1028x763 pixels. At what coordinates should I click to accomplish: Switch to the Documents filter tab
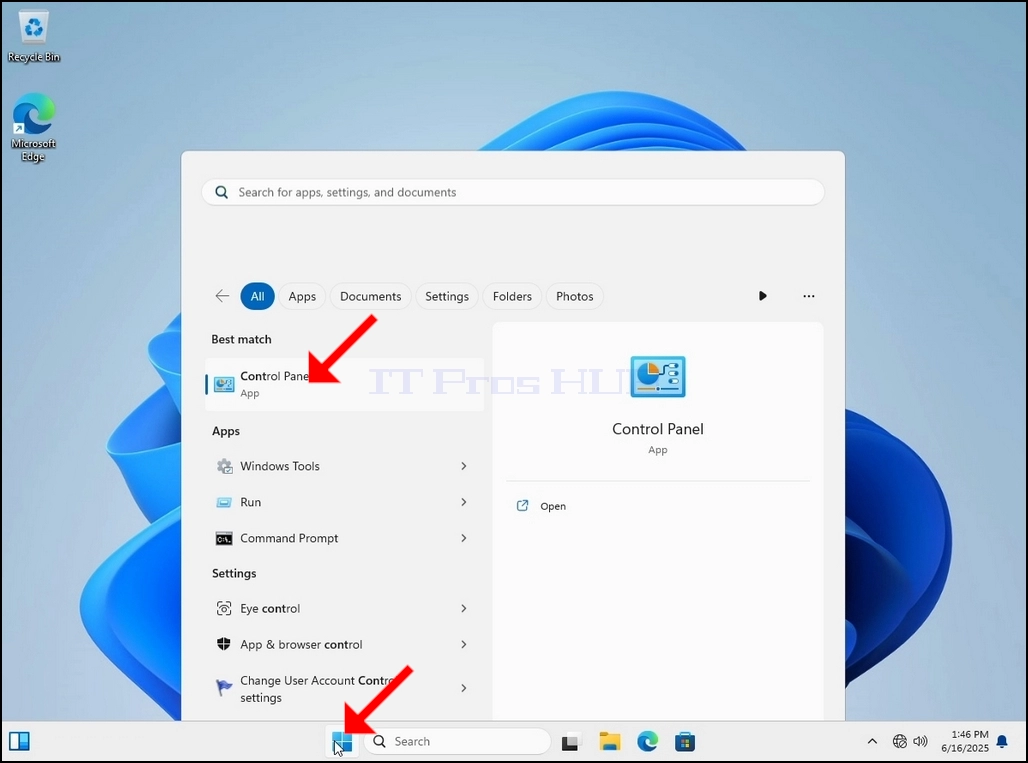[370, 296]
